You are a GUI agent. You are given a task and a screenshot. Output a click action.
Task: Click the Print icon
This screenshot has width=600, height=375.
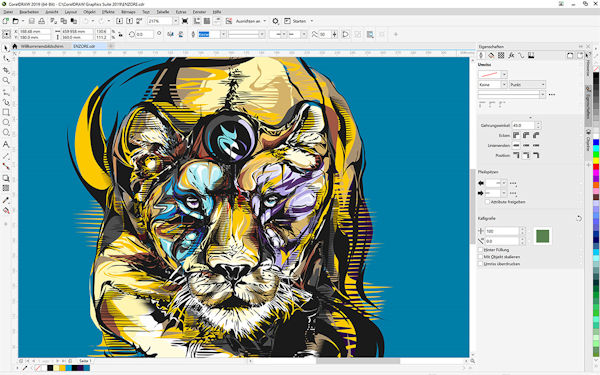point(41,21)
